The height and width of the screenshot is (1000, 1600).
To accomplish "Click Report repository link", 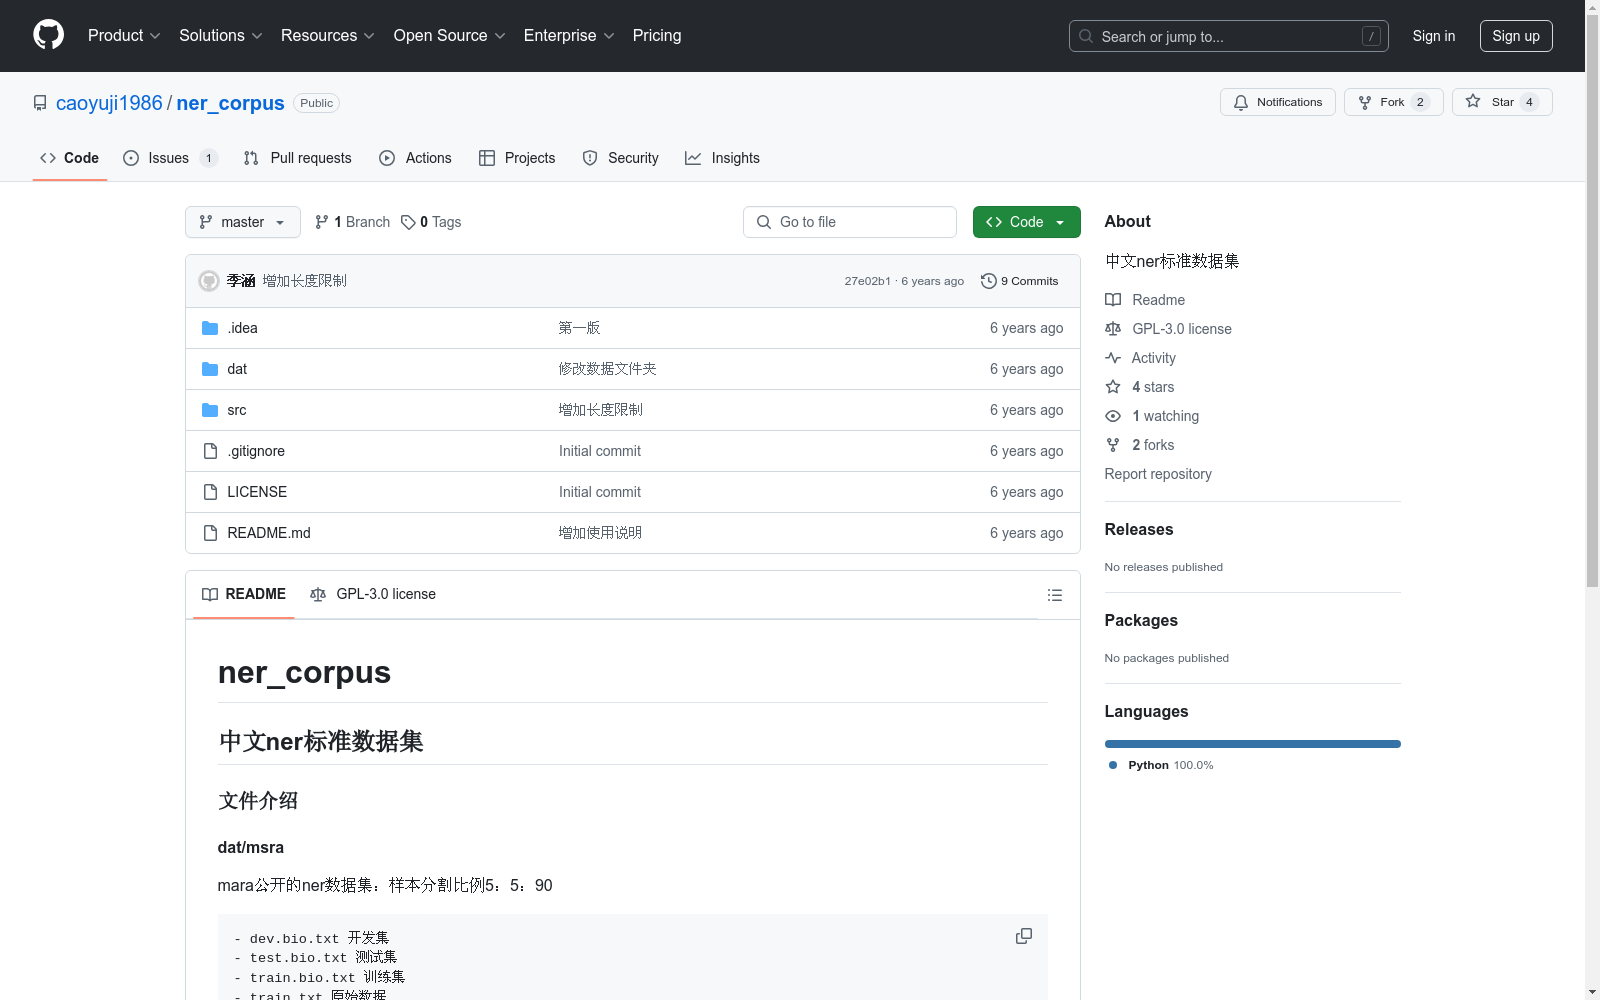I will pos(1158,474).
